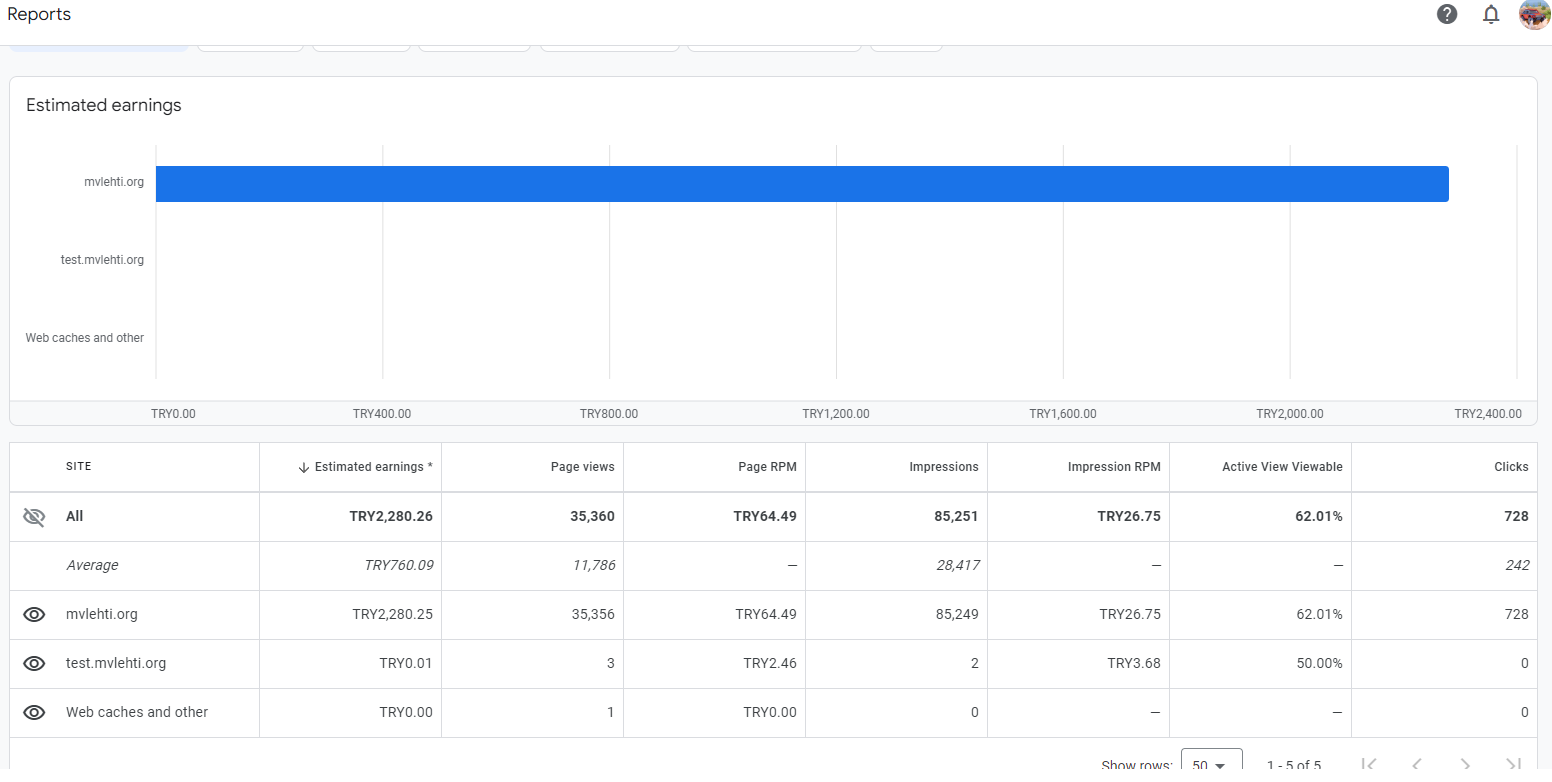Click the TRY1,200.00 chart axis label
This screenshot has width=1552, height=782.
tap(836, 414)
